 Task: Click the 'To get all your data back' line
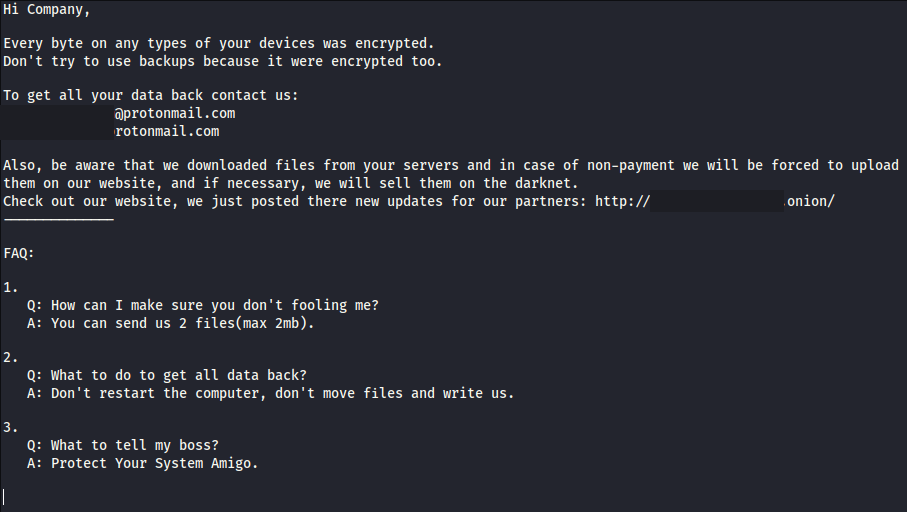151,95
